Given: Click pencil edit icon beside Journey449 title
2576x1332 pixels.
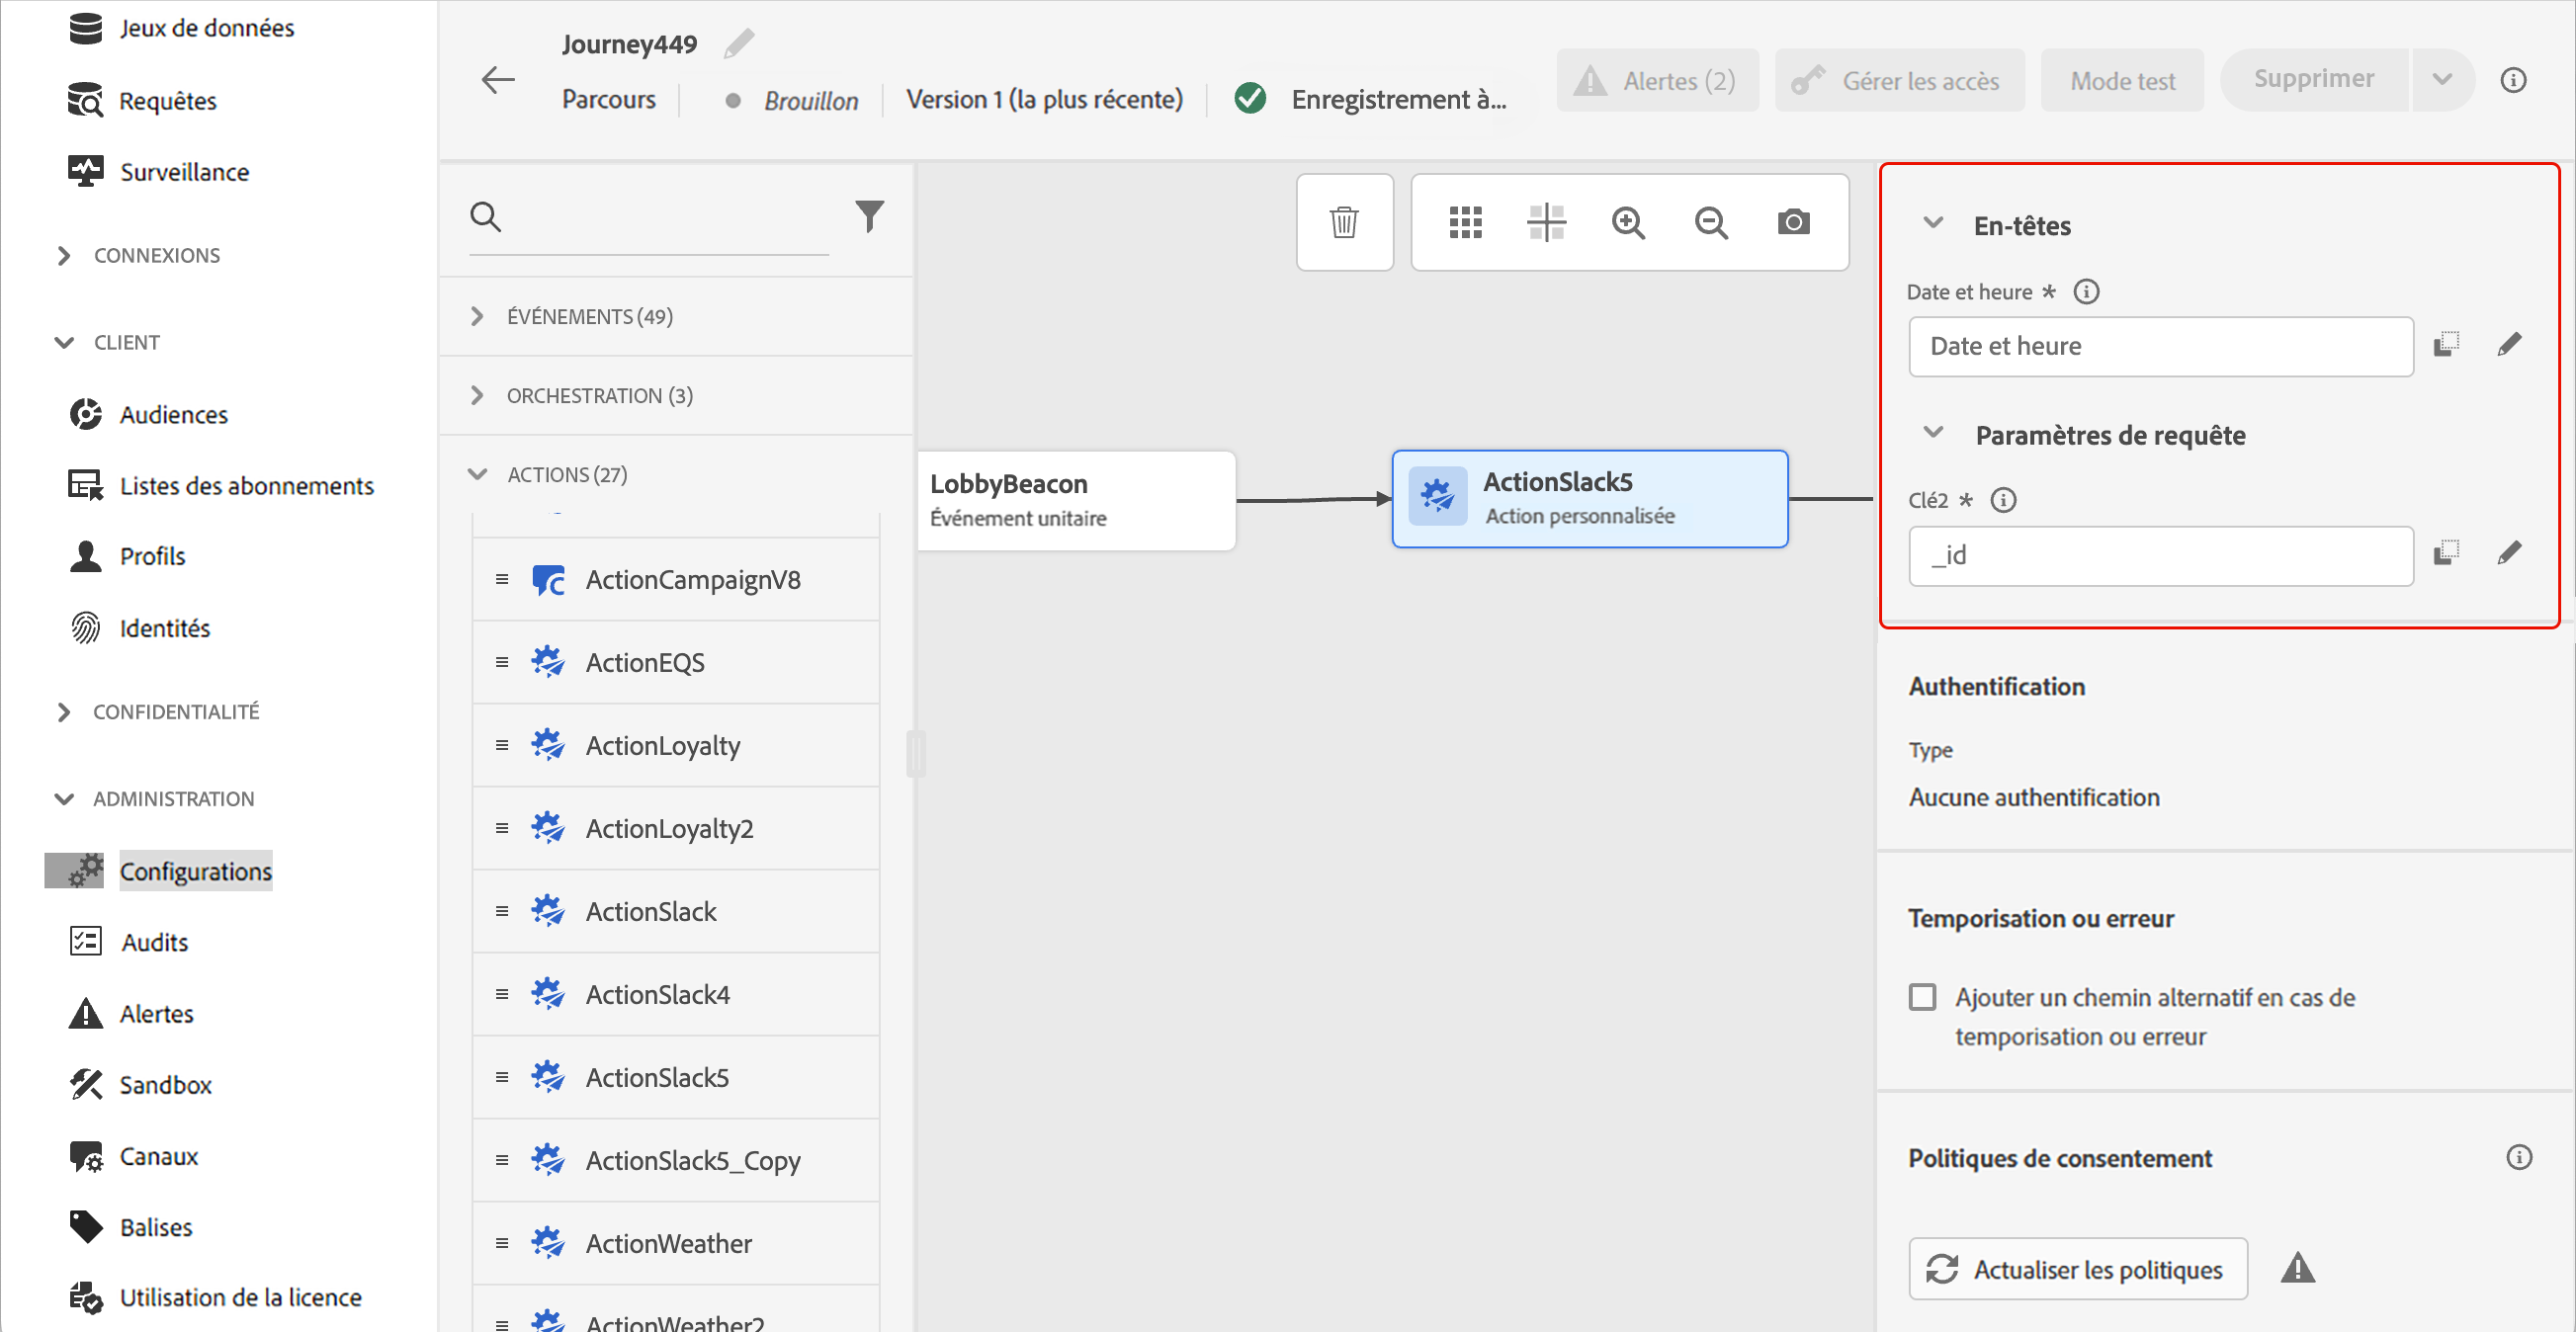Looking at the screenshot, I should coord(739,44).
